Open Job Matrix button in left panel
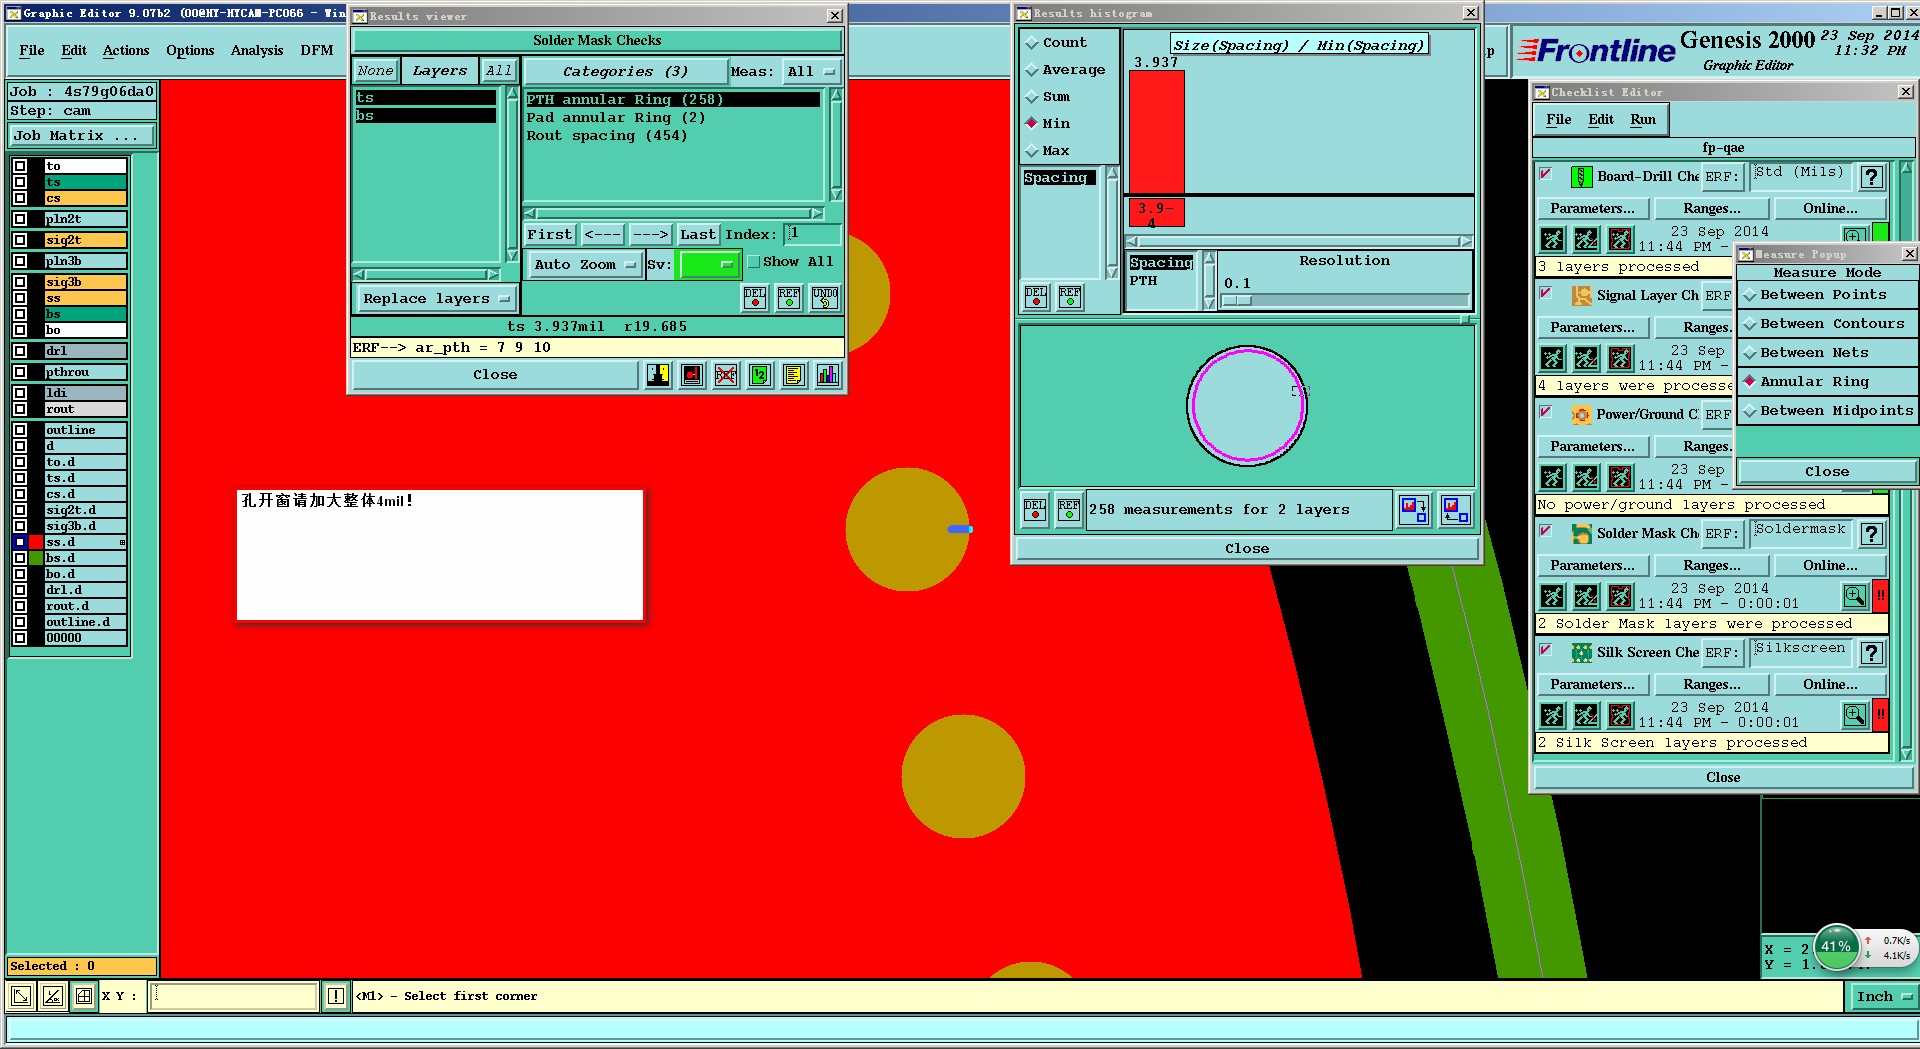 click(x=82, y=136)
